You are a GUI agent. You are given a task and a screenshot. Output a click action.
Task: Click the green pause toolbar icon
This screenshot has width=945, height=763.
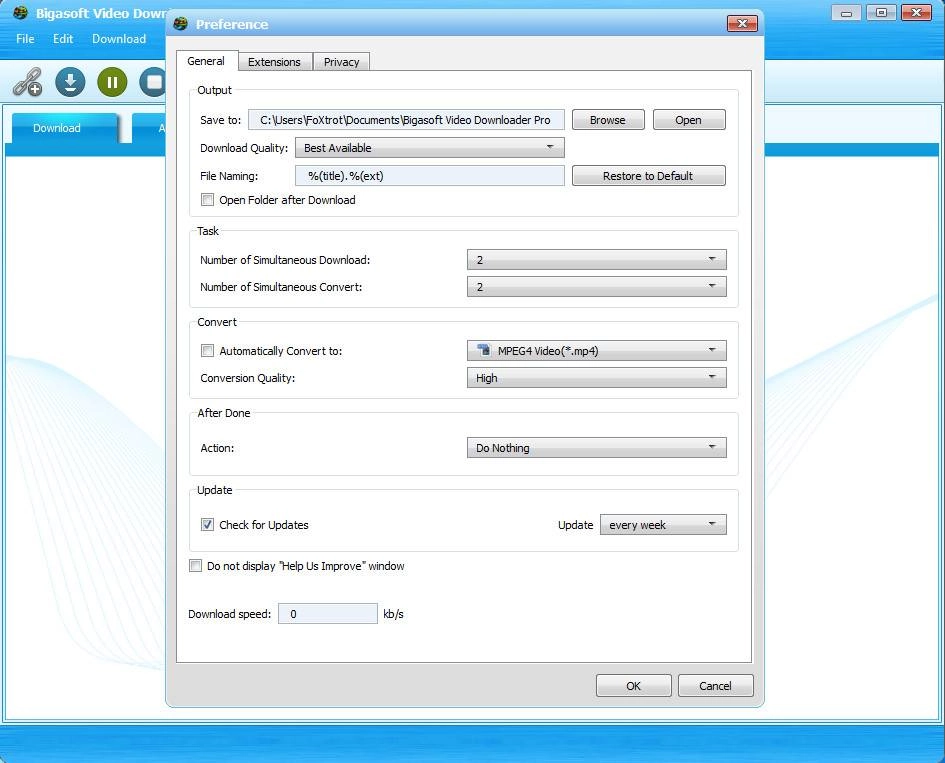pyautogui.click(x=112, y=82)
